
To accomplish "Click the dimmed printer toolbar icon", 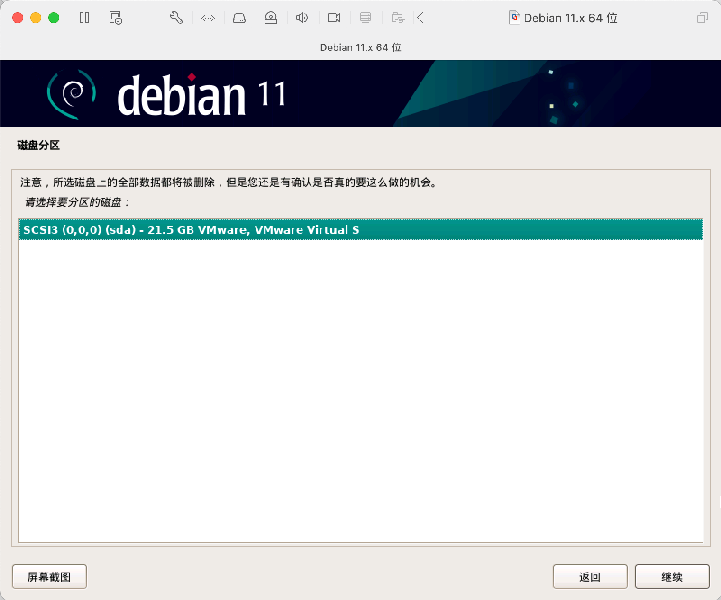I will point(366,18).
